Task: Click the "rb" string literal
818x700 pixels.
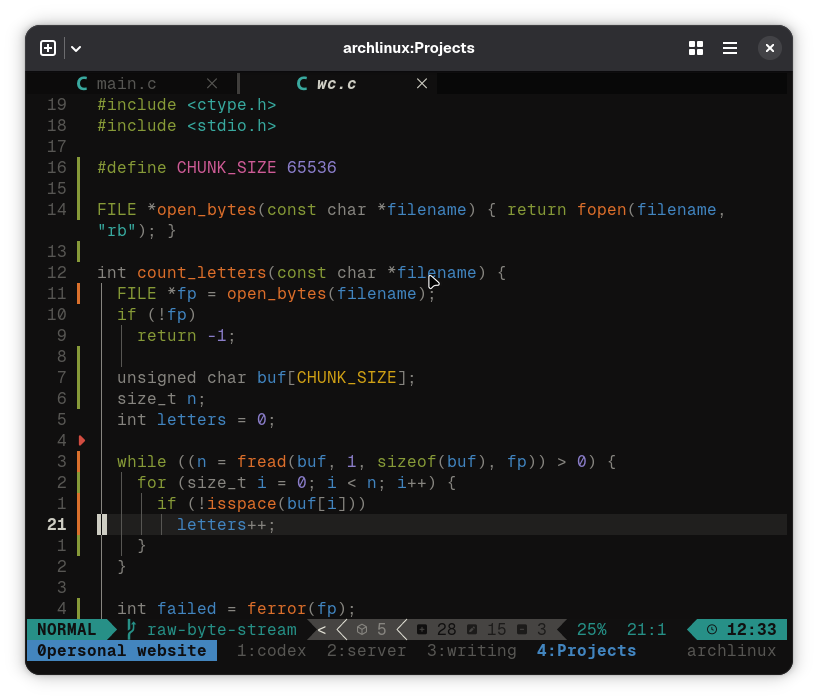Action: (x=117, y=231)
